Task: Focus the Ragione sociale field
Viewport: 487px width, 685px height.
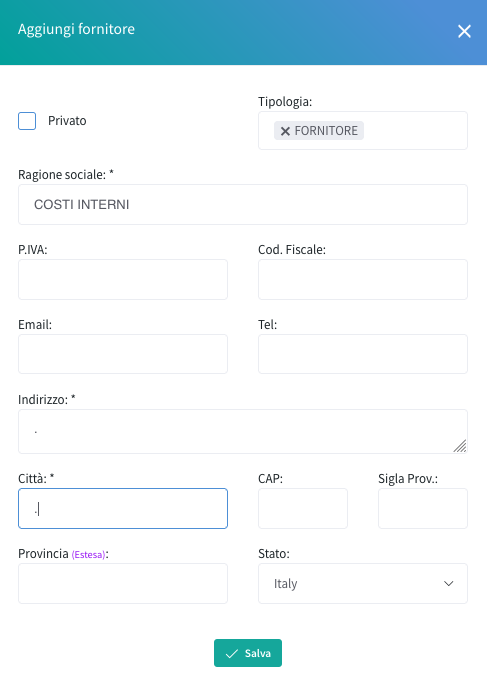Action: point(243,204)
